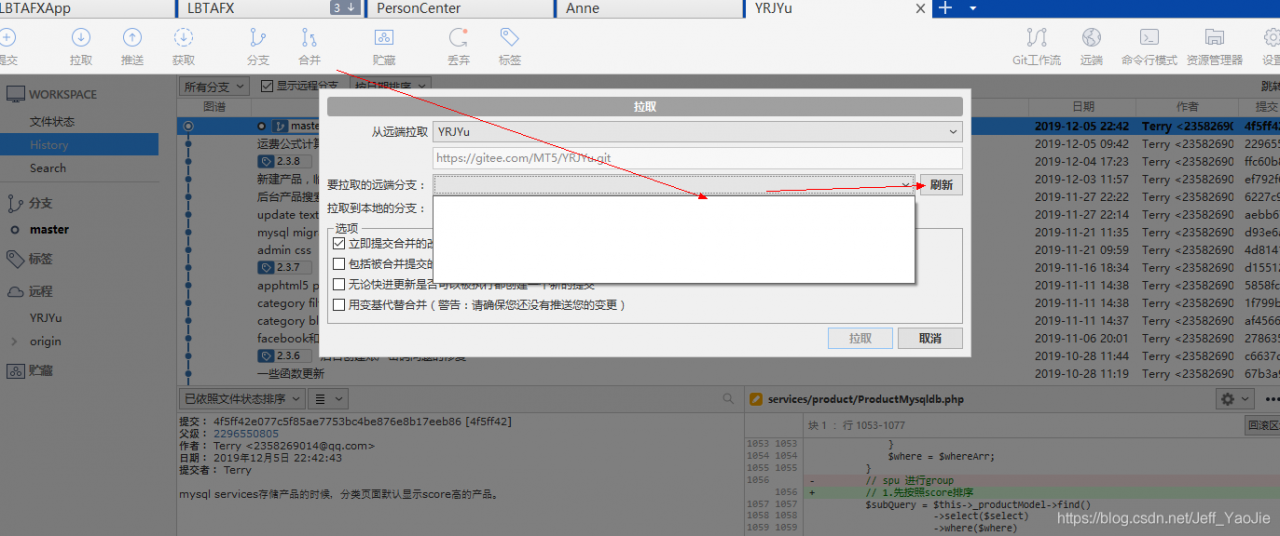This screenshot has height=536, width=1280.
Task: Click the pending pulls badge on LBTAFX tab
Action: point(344,8)
